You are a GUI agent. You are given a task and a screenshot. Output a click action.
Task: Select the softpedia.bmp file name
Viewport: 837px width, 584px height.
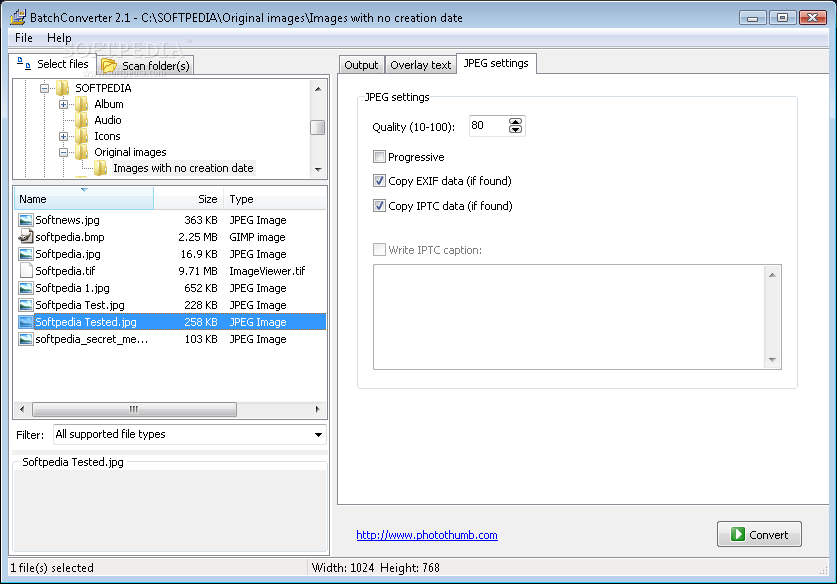click(70, 237)
